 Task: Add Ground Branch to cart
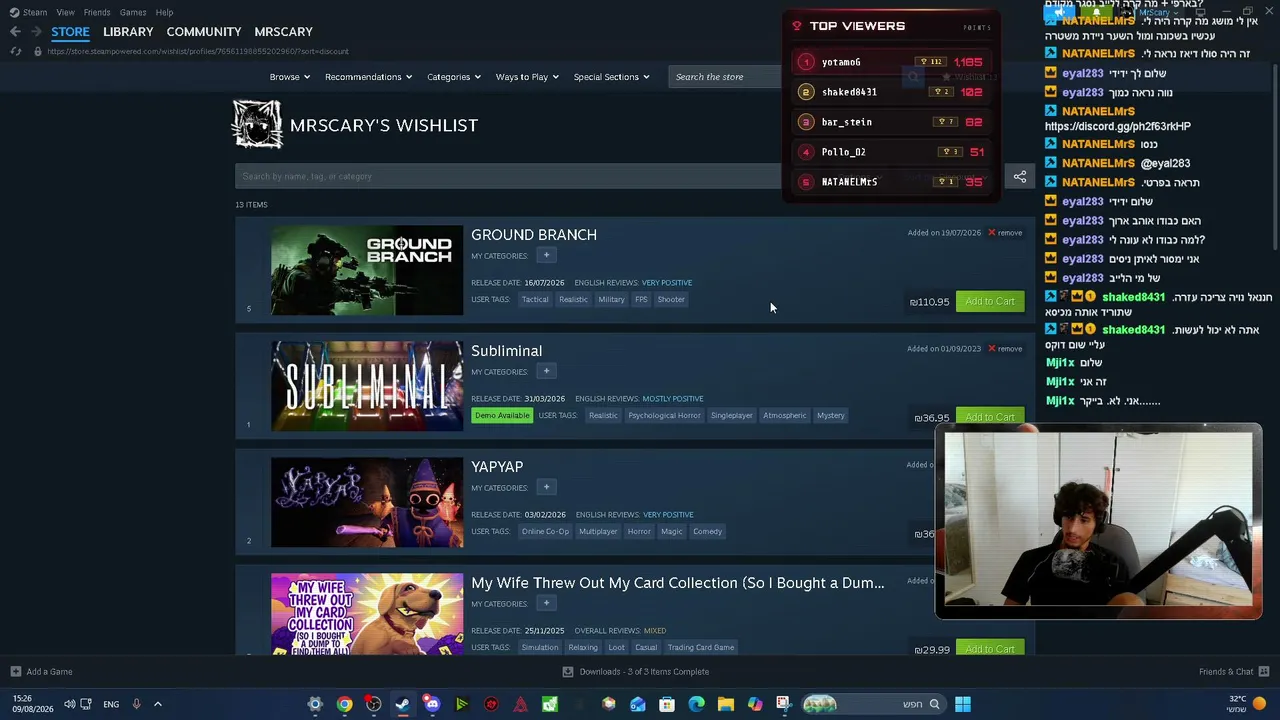click(990, 301)
